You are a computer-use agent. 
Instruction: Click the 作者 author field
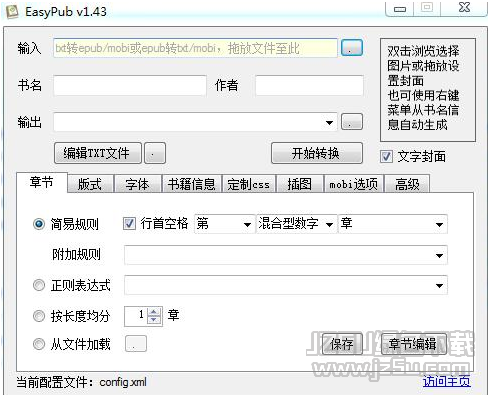pos(309,86)
